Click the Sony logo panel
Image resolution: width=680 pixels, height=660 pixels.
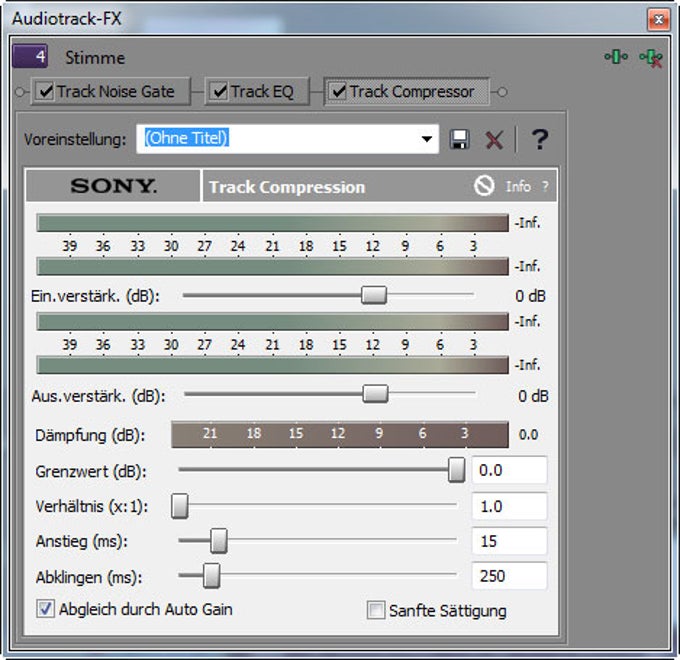click(113, 186)
